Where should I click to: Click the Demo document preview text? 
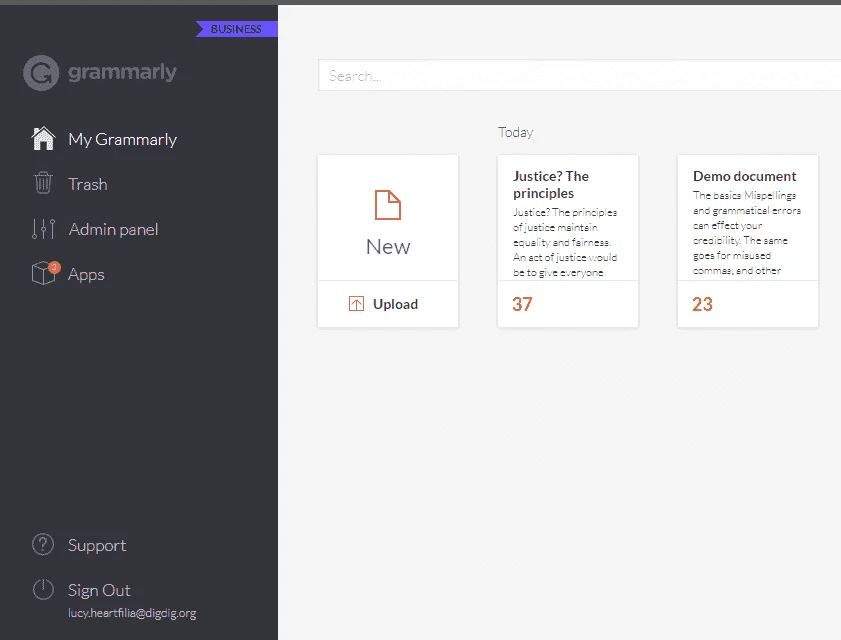pyautogui.click(x=747, y=233)
